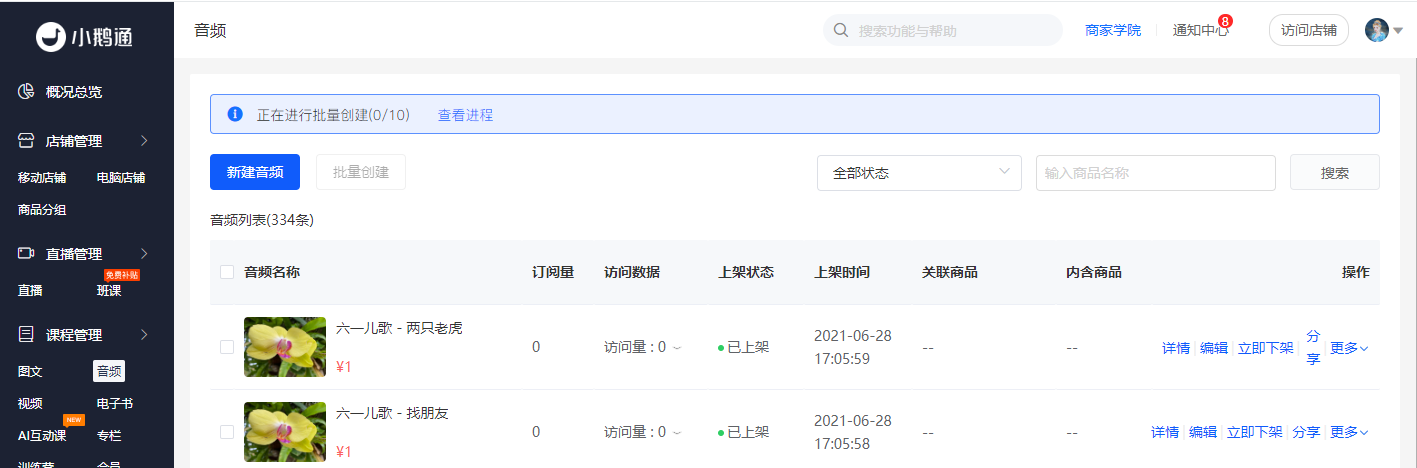Image resolution: width=1417 pixels, height=468 pixels.
Task: Open 直播 sidebar item
Action: 30,291
